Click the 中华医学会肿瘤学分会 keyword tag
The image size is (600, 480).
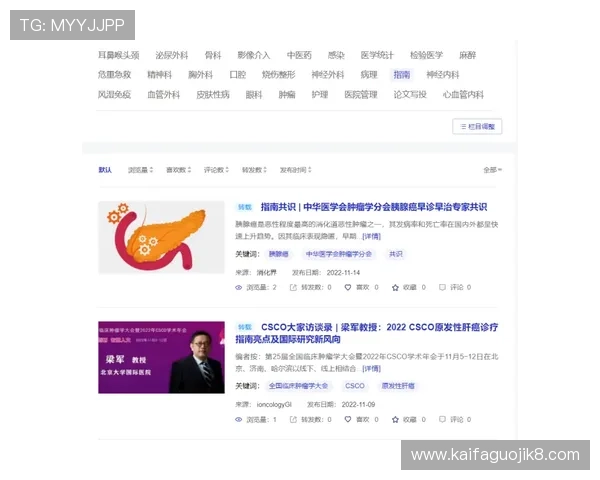point(339,254)
